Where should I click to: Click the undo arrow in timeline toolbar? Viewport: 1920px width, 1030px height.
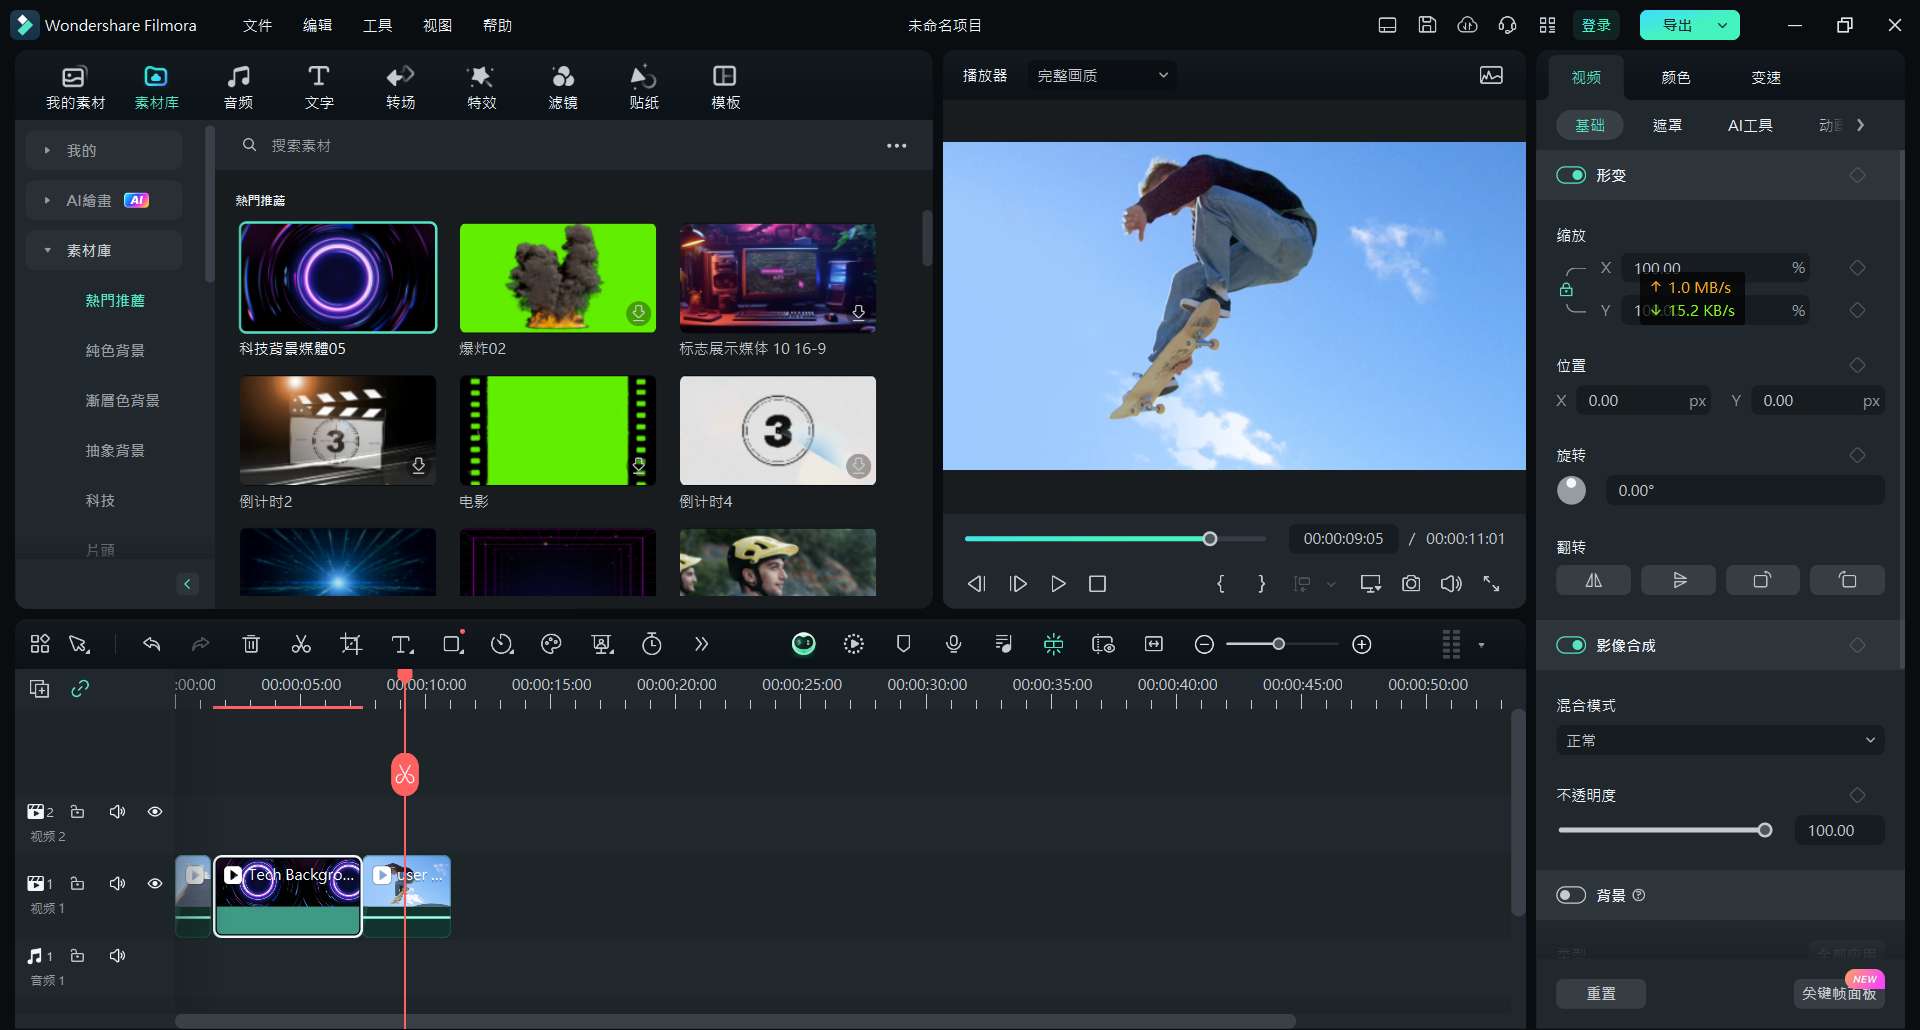click(152, 645)
